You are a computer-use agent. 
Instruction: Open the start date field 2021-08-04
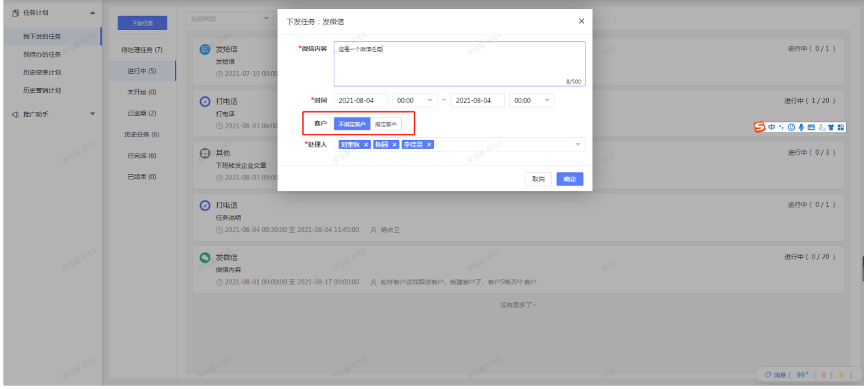[361, 101]
